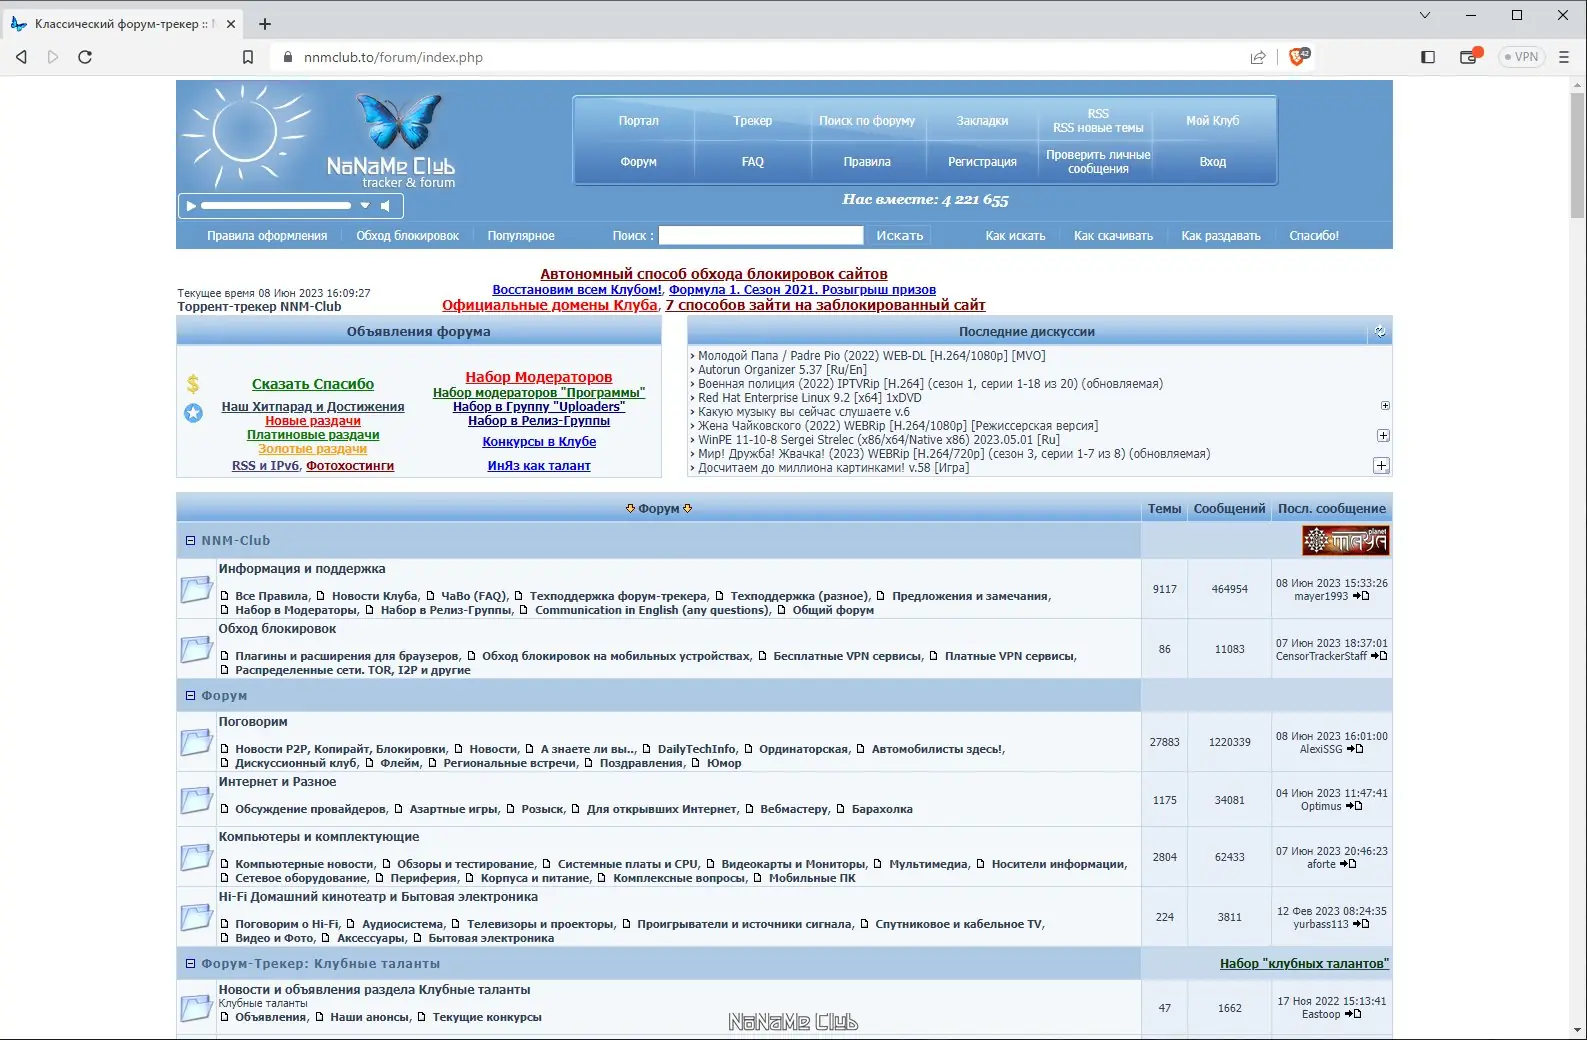This screenshot has height=1040, width=1587.
Task: Click the medium plus expander in discussions panel
Action: pos(1383,435)
